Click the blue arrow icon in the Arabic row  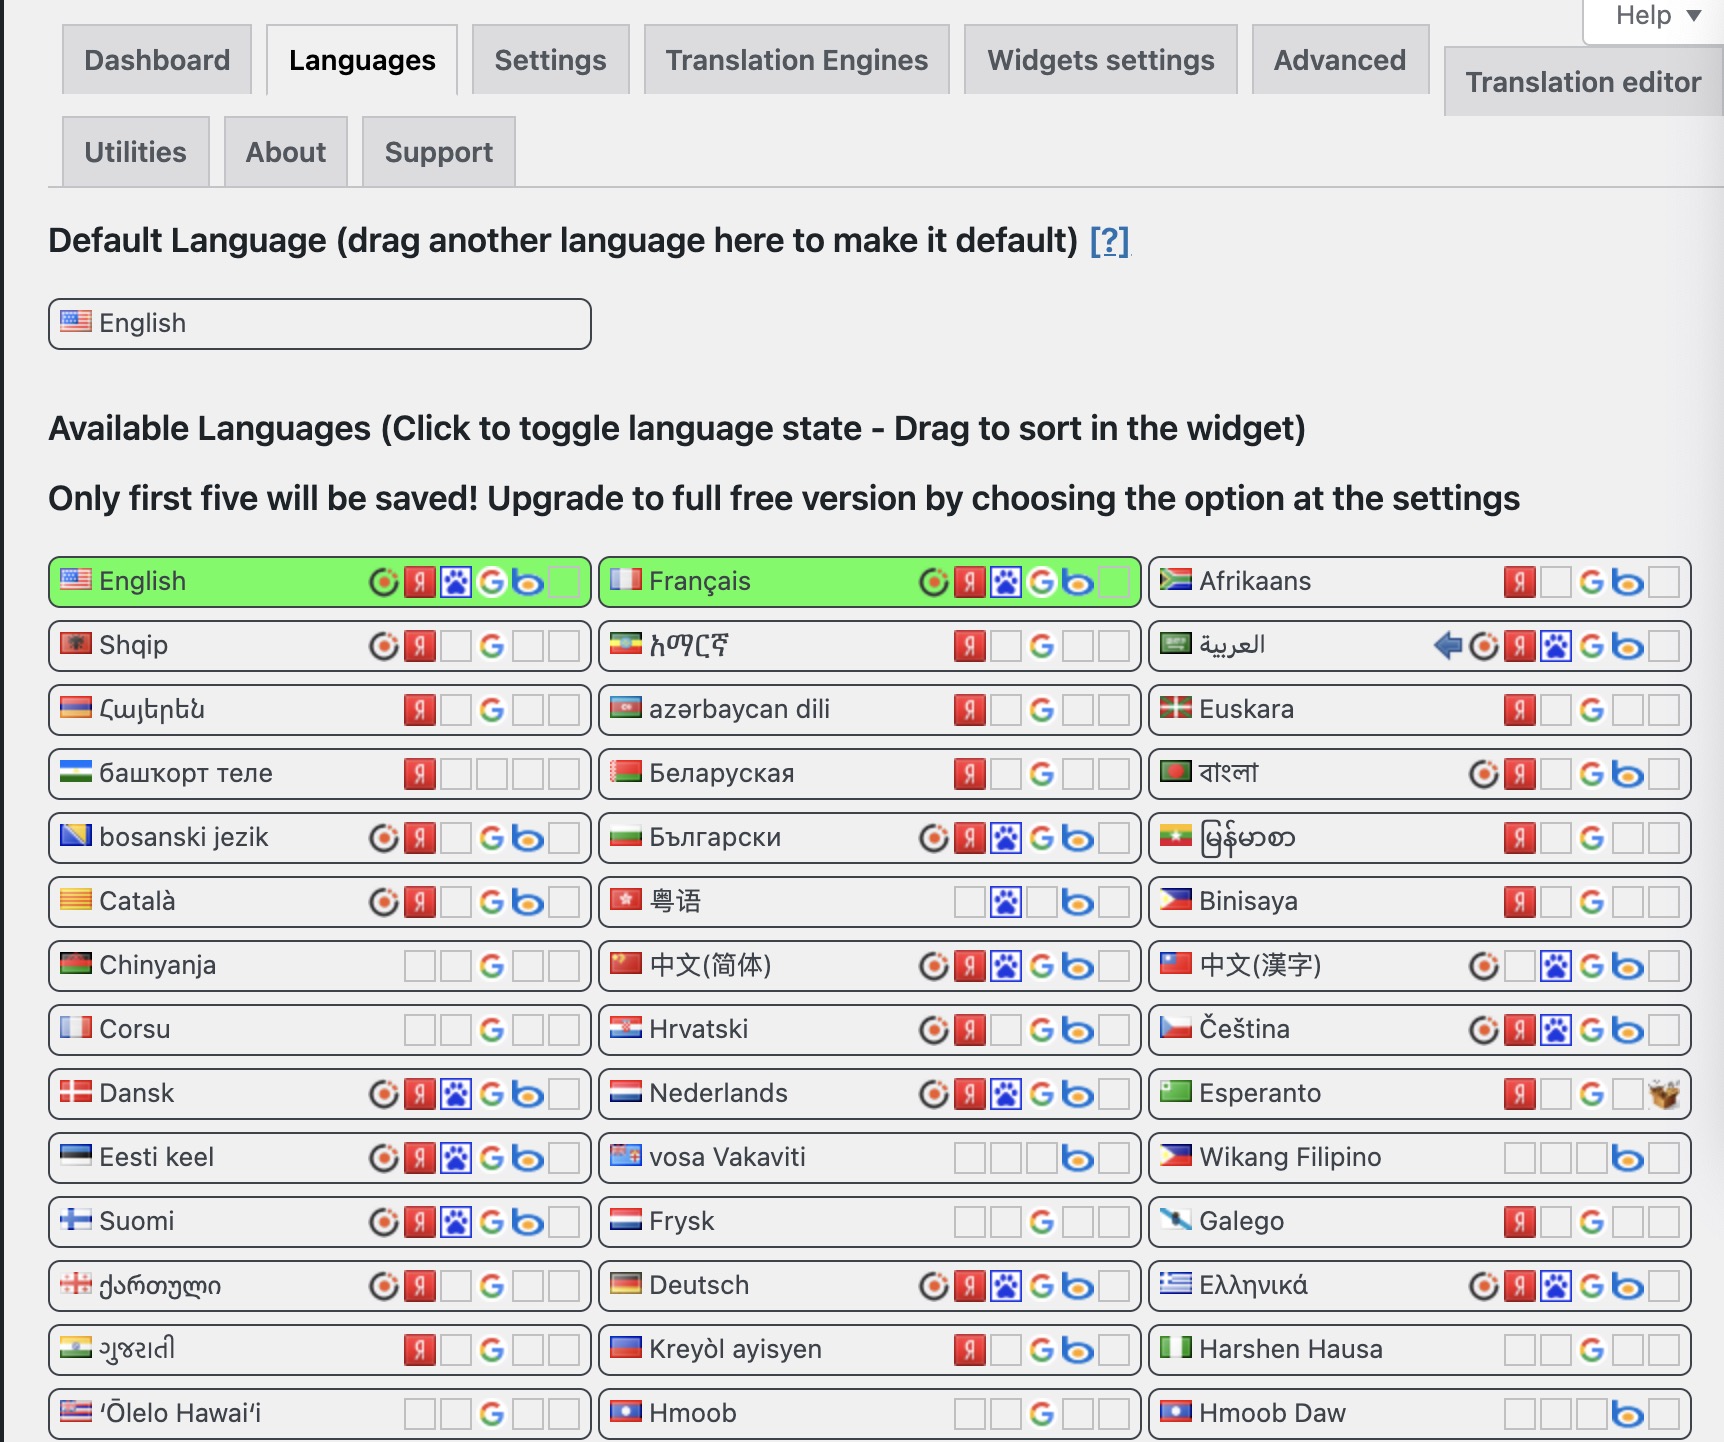[1447, 646]
